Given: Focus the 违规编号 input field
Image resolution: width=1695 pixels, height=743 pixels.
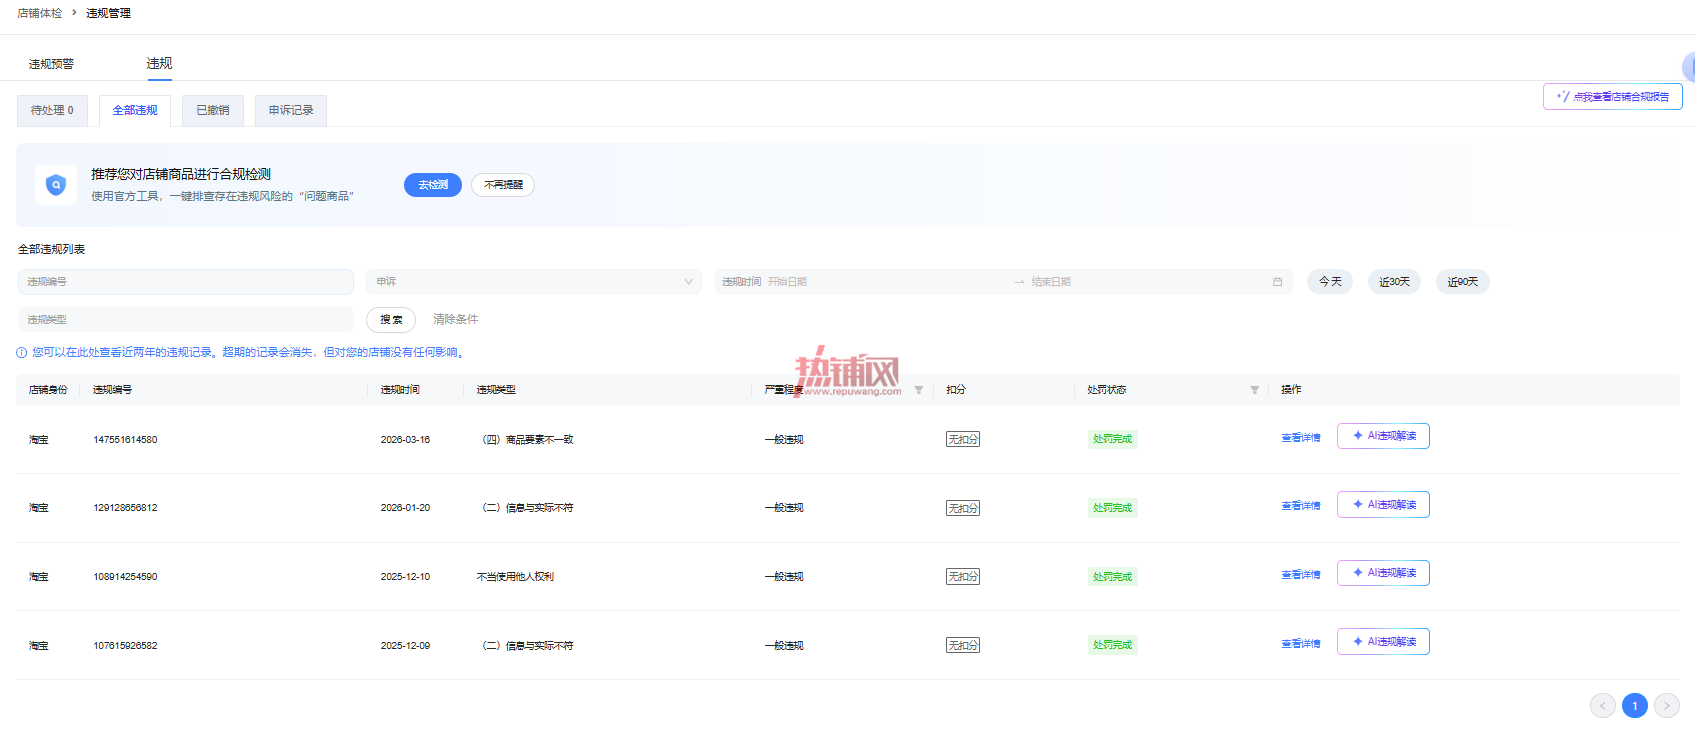Looking at the screenshot, I should click(x=186, y=282).
